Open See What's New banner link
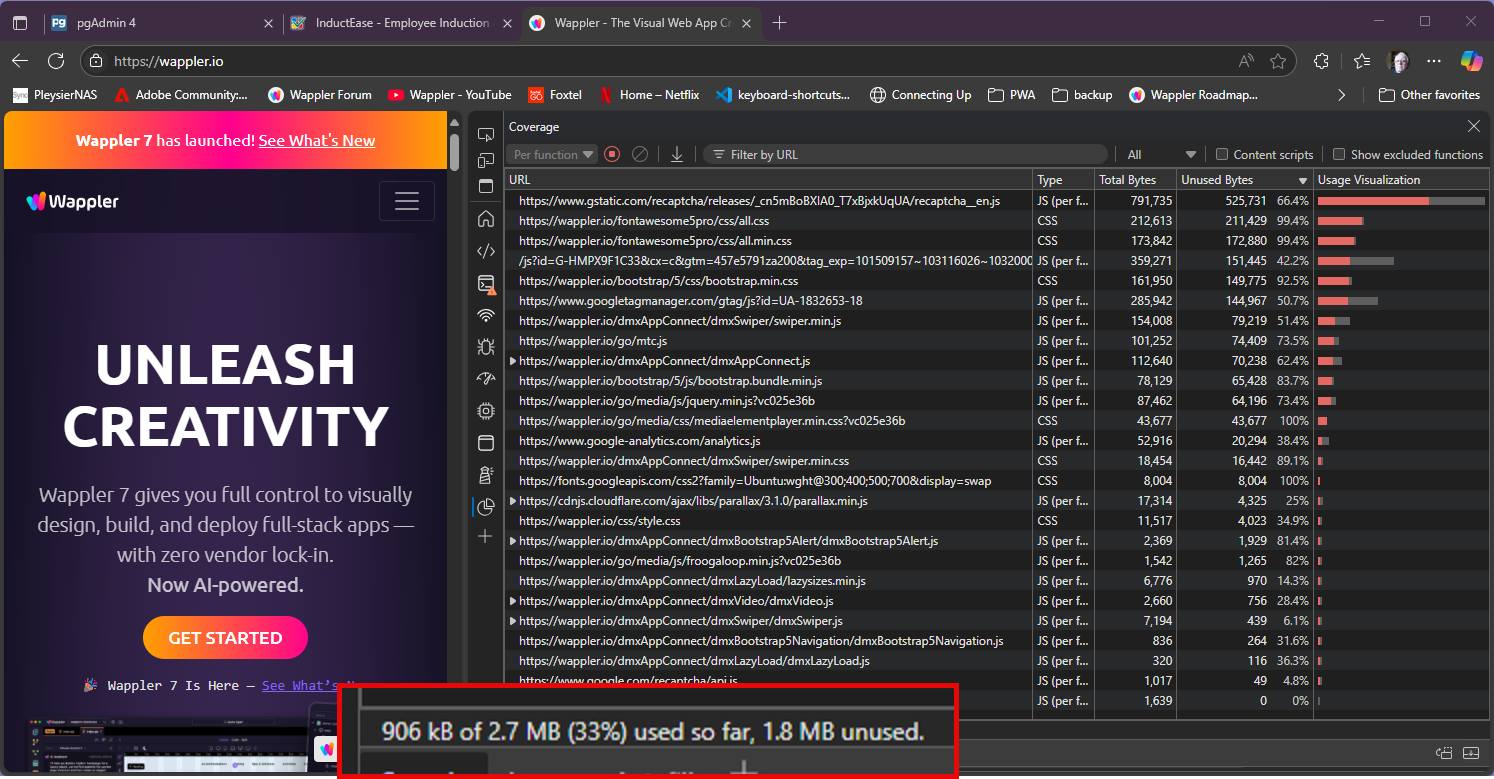 [x=317, y=141]
